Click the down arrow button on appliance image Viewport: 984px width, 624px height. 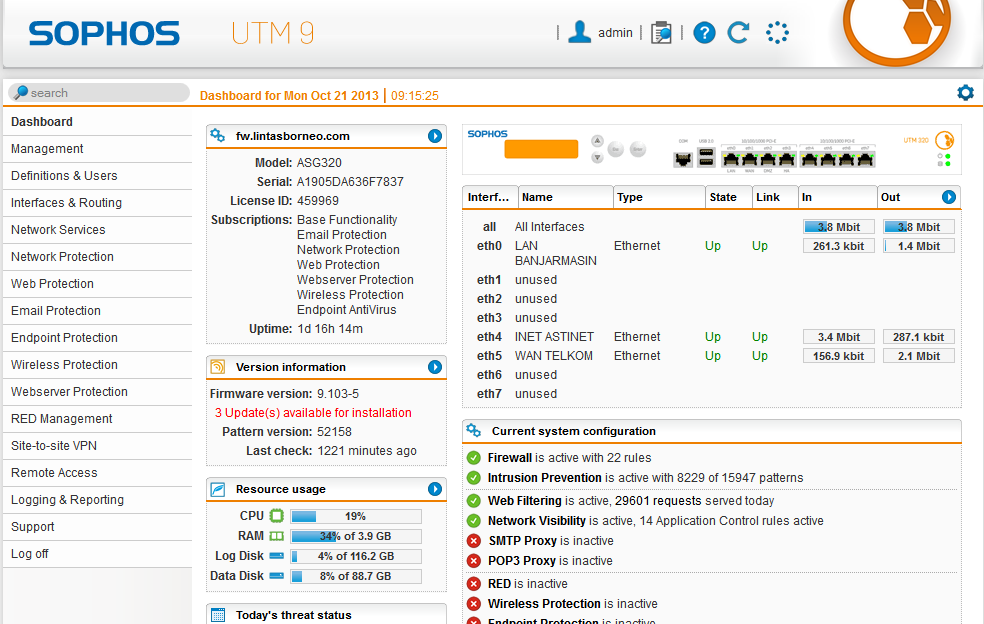click(597, 158)
